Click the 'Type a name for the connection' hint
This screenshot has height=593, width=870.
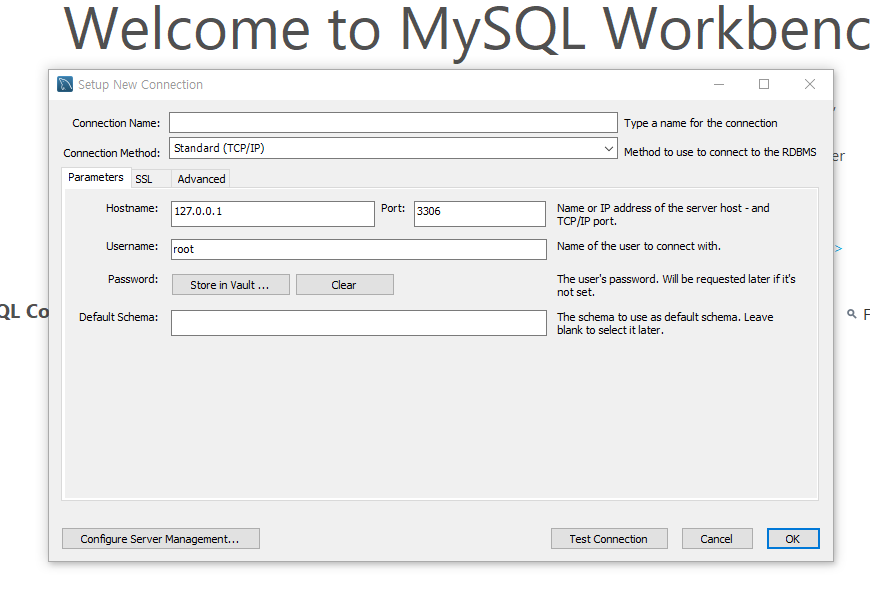tap(700, 123)
